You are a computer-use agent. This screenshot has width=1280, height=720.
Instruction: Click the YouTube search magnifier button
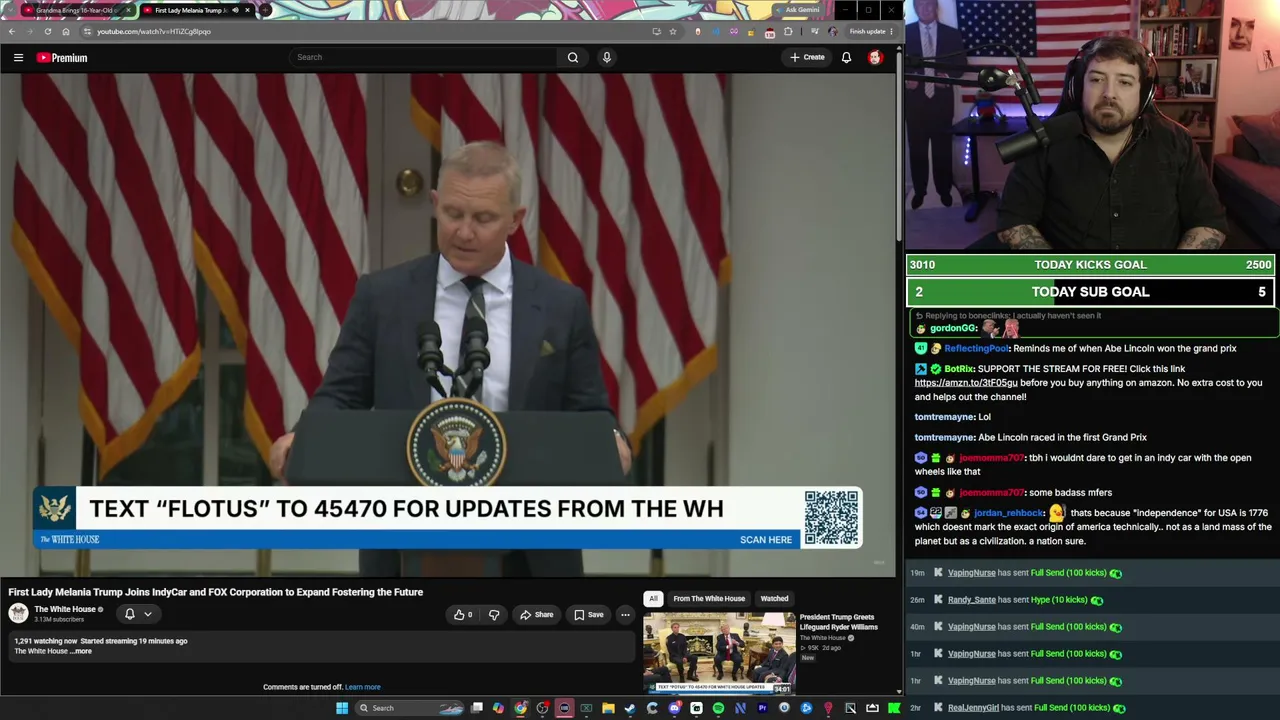click(x=573, y=58)
